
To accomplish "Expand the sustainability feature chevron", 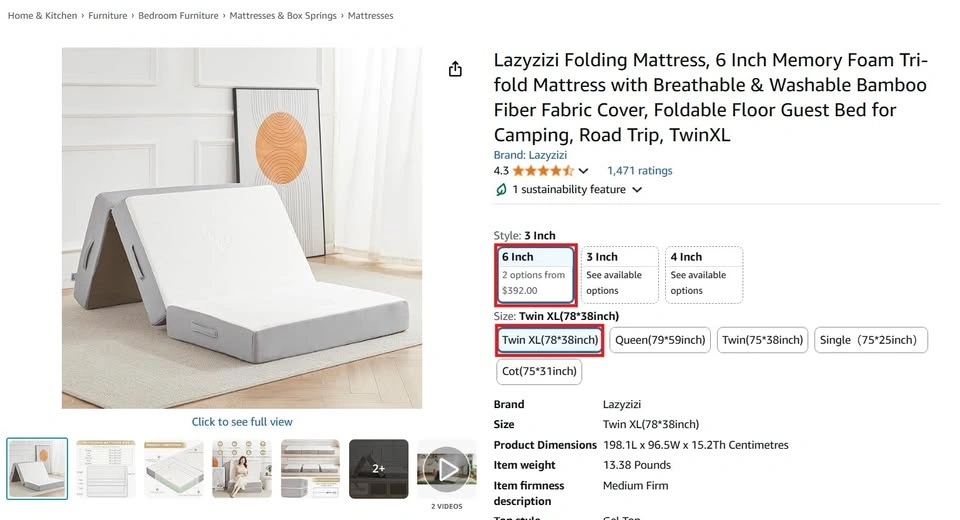I will (x=637, y=190).
